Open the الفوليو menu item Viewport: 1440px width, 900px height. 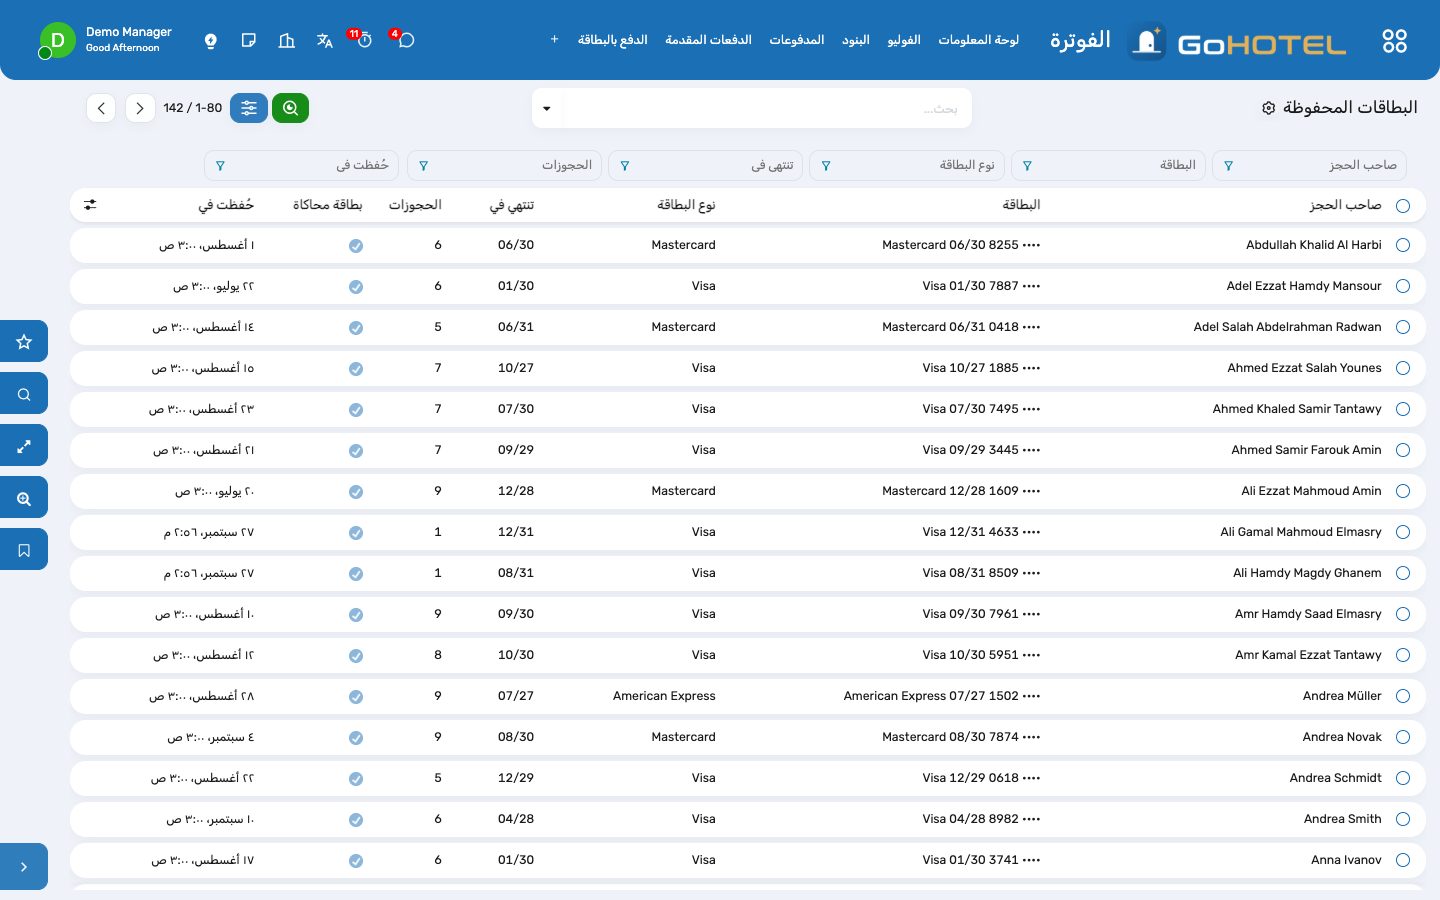[904, 40]
